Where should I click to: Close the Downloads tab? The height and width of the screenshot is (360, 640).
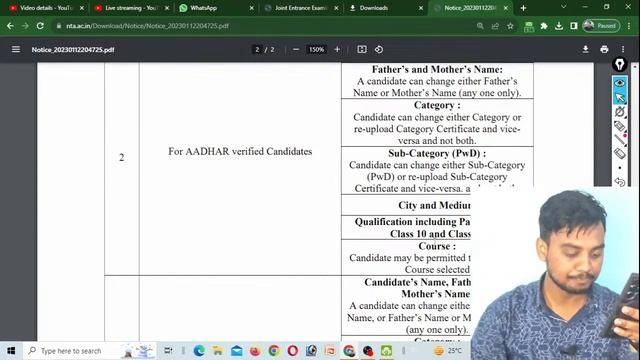(x=421, y=8)
